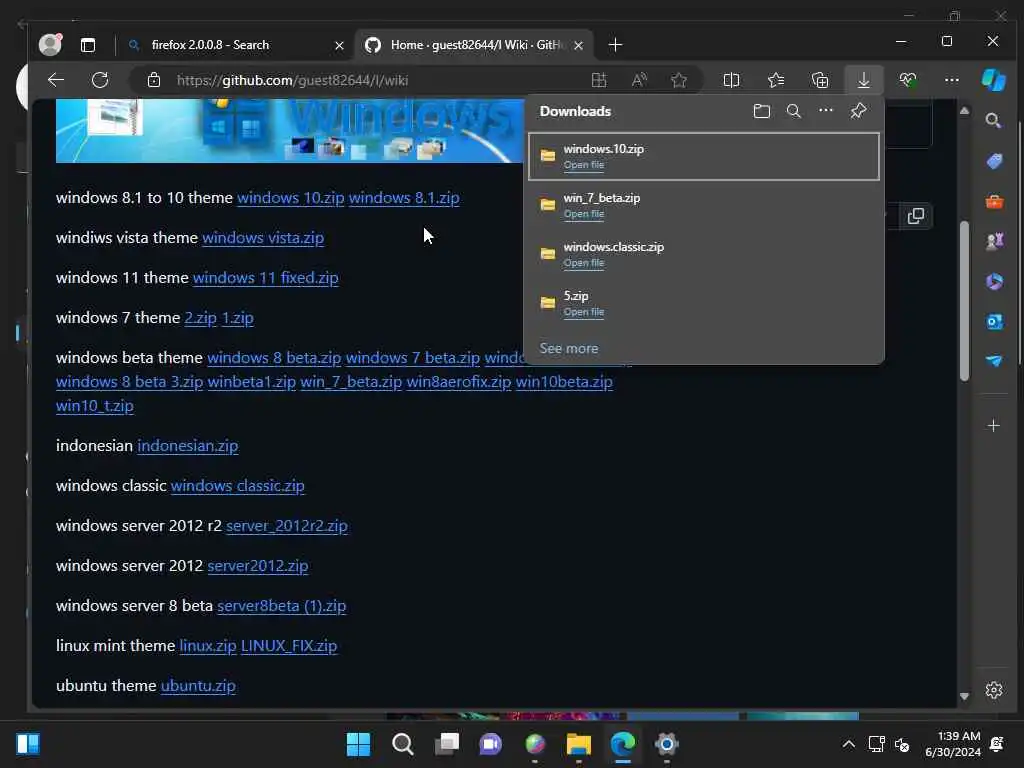Open split screen view icon
The height and width of the screenshot is (768, 1024).
click(731, 80)
